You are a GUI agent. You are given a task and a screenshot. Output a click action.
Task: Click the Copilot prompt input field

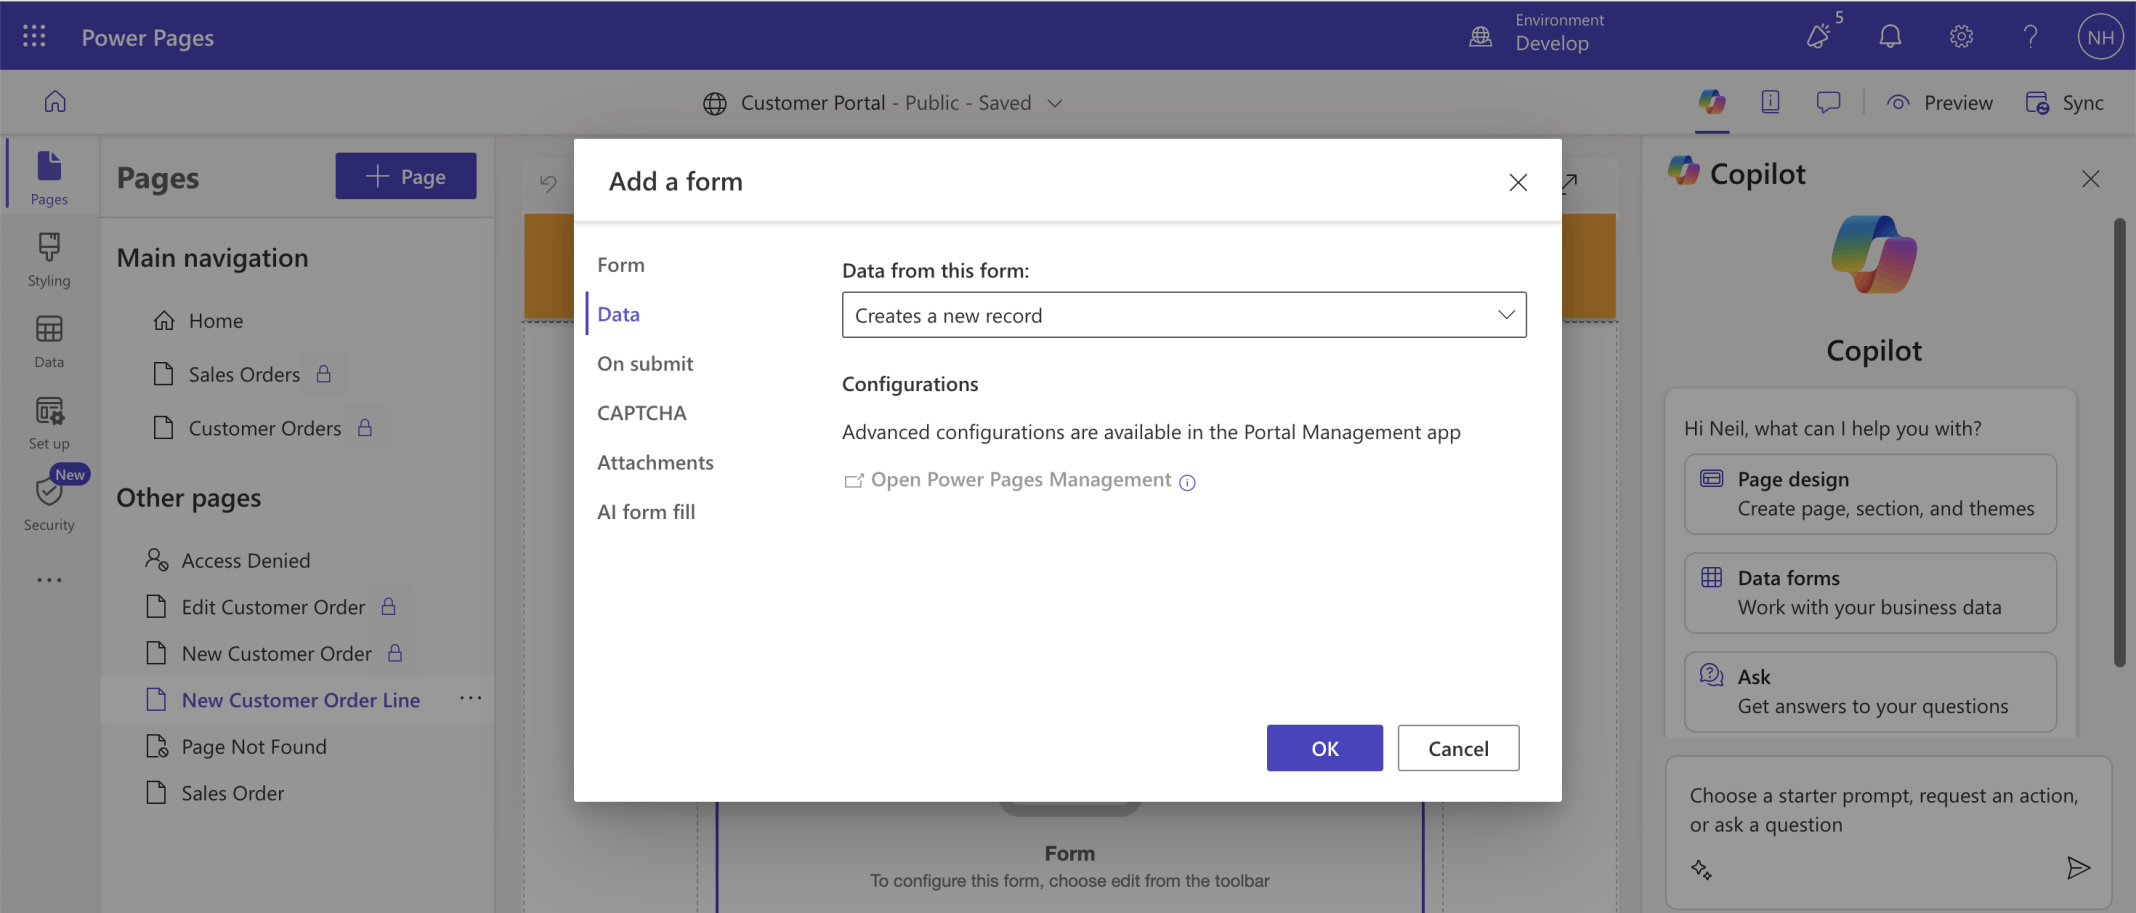pyautogui.click(x=1883, y=810)
